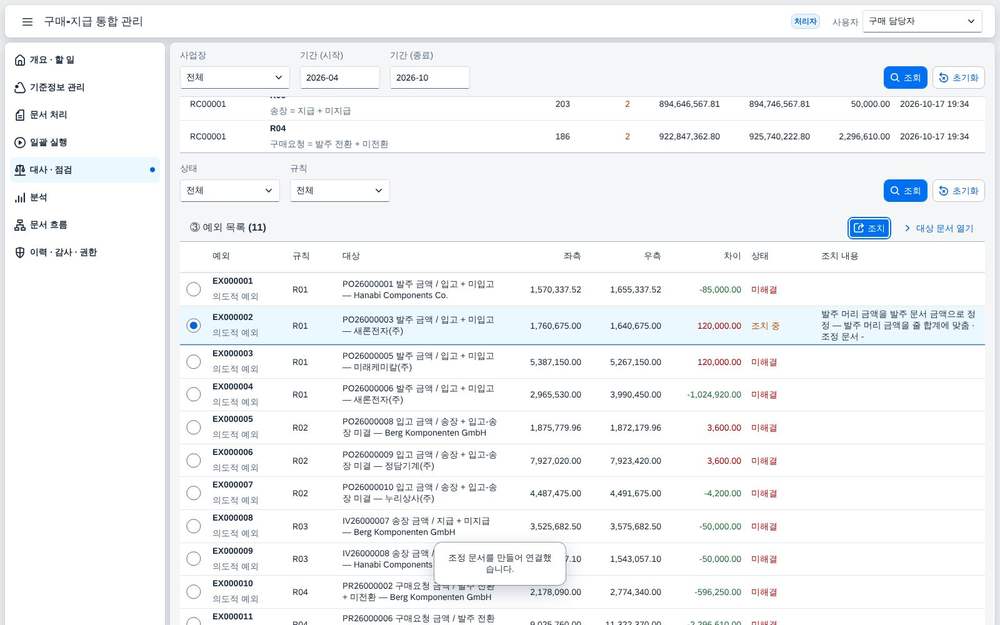Screen dimensions: 1000x625
Task: Click the 기간 (시작) date field
Action: (339, 78)
